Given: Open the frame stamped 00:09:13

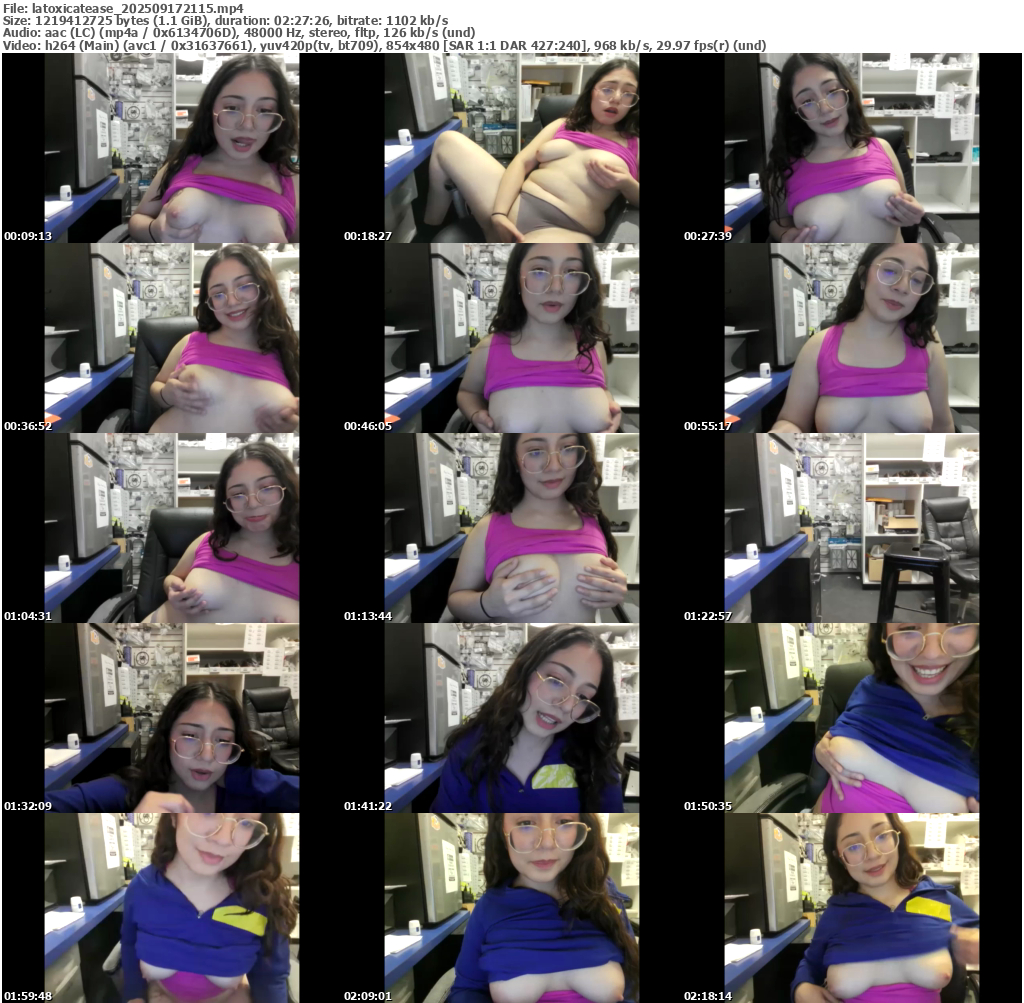Looking at the screenshot, I should point(172,148).
